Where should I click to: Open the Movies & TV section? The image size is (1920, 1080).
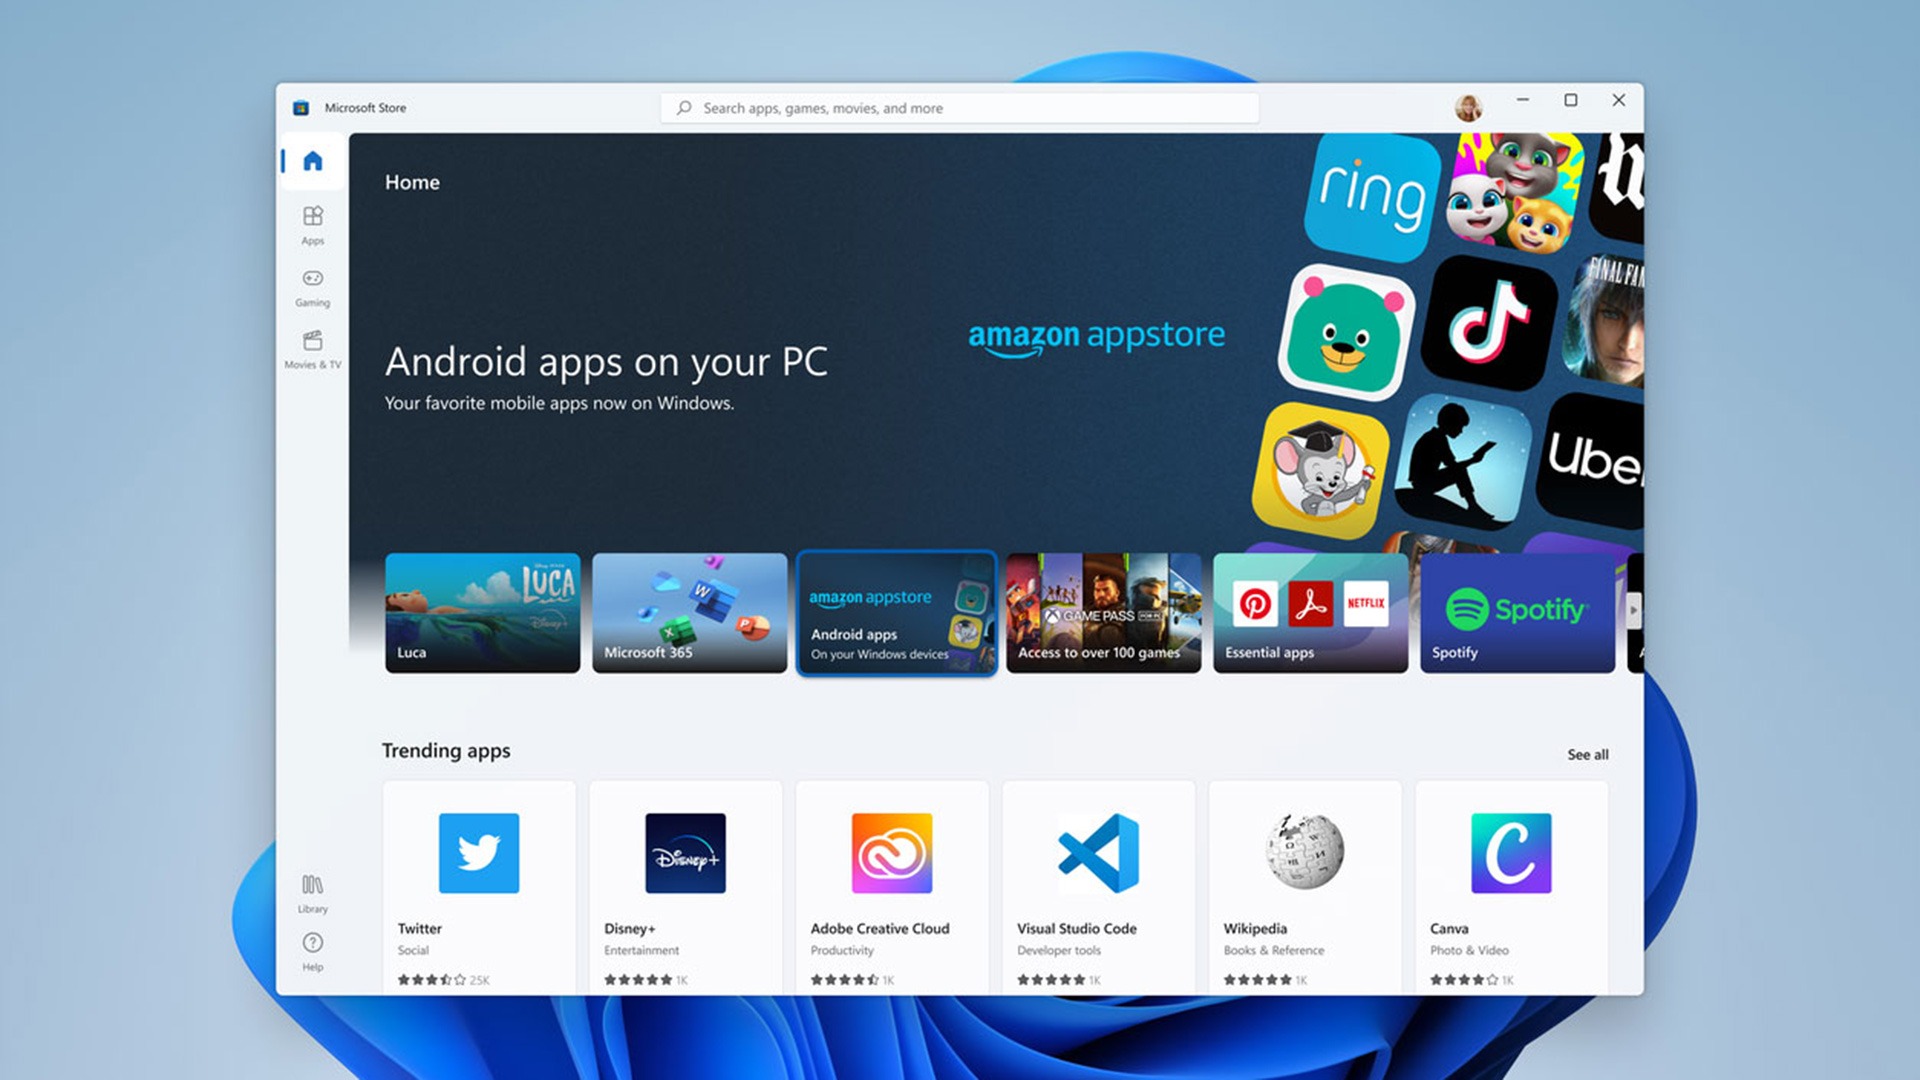tap(312, 349)
